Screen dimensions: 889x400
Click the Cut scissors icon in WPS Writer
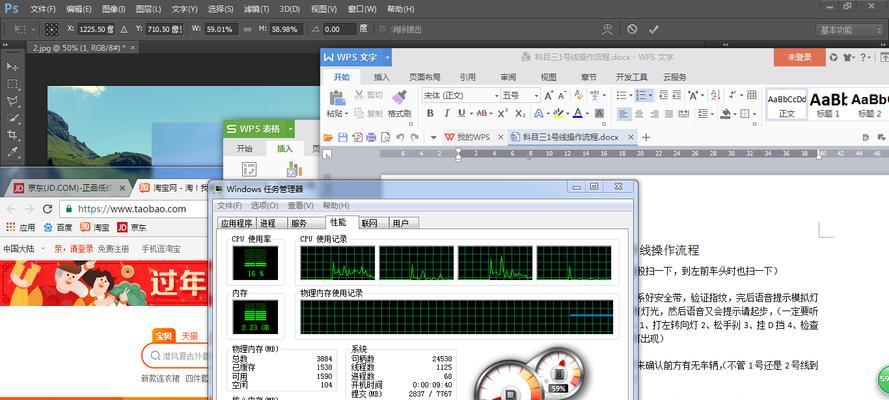[359, 95]
